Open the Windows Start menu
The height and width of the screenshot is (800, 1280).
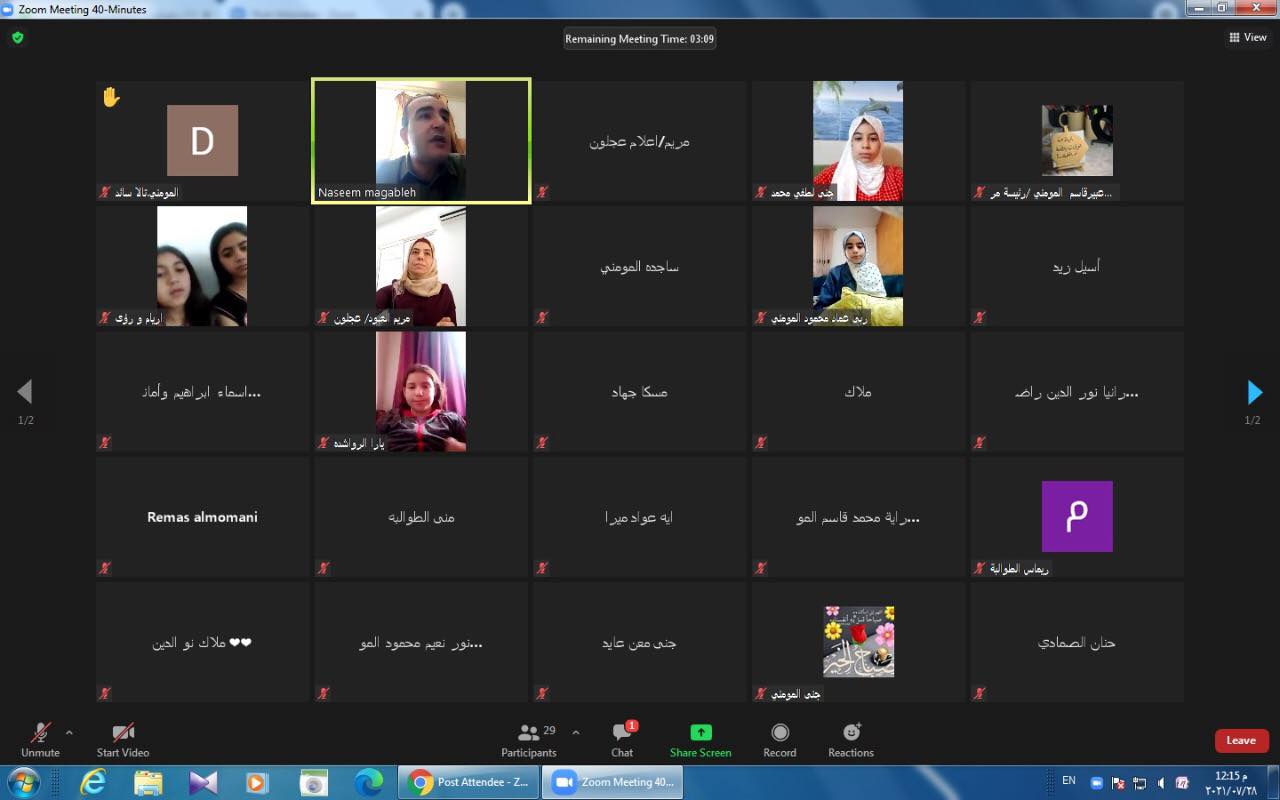point(22,782)
